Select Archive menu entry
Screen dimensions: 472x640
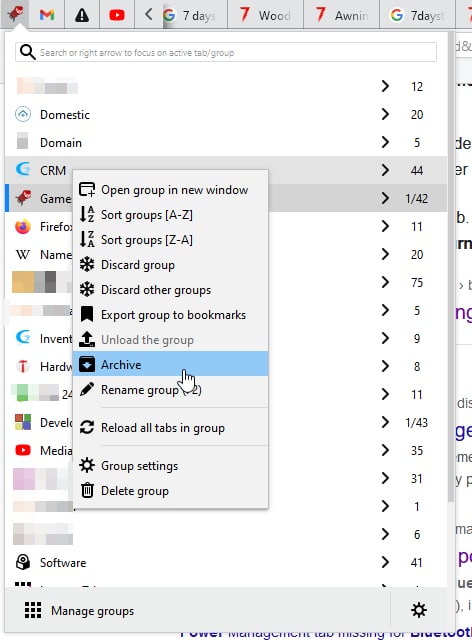coord(171,364)
